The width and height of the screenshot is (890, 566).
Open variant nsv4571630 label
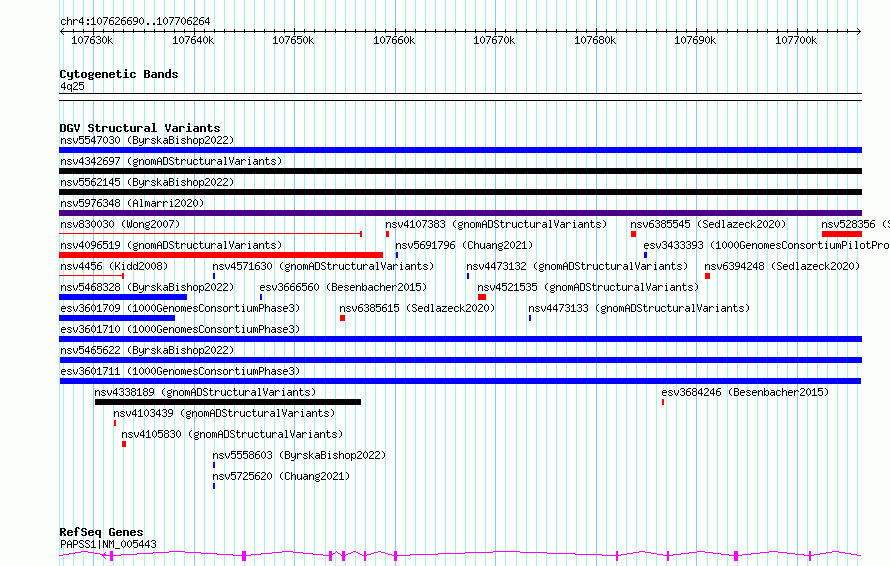(323, 266)
